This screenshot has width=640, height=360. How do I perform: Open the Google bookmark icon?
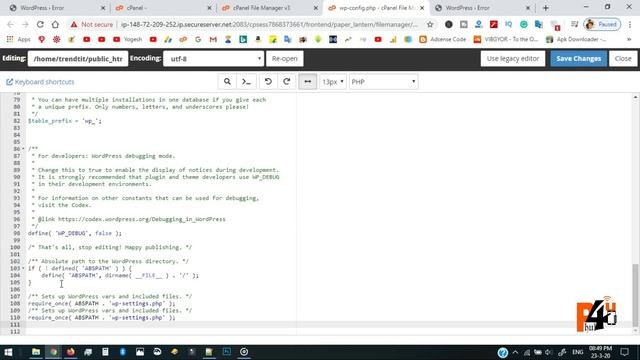[198, 40]
